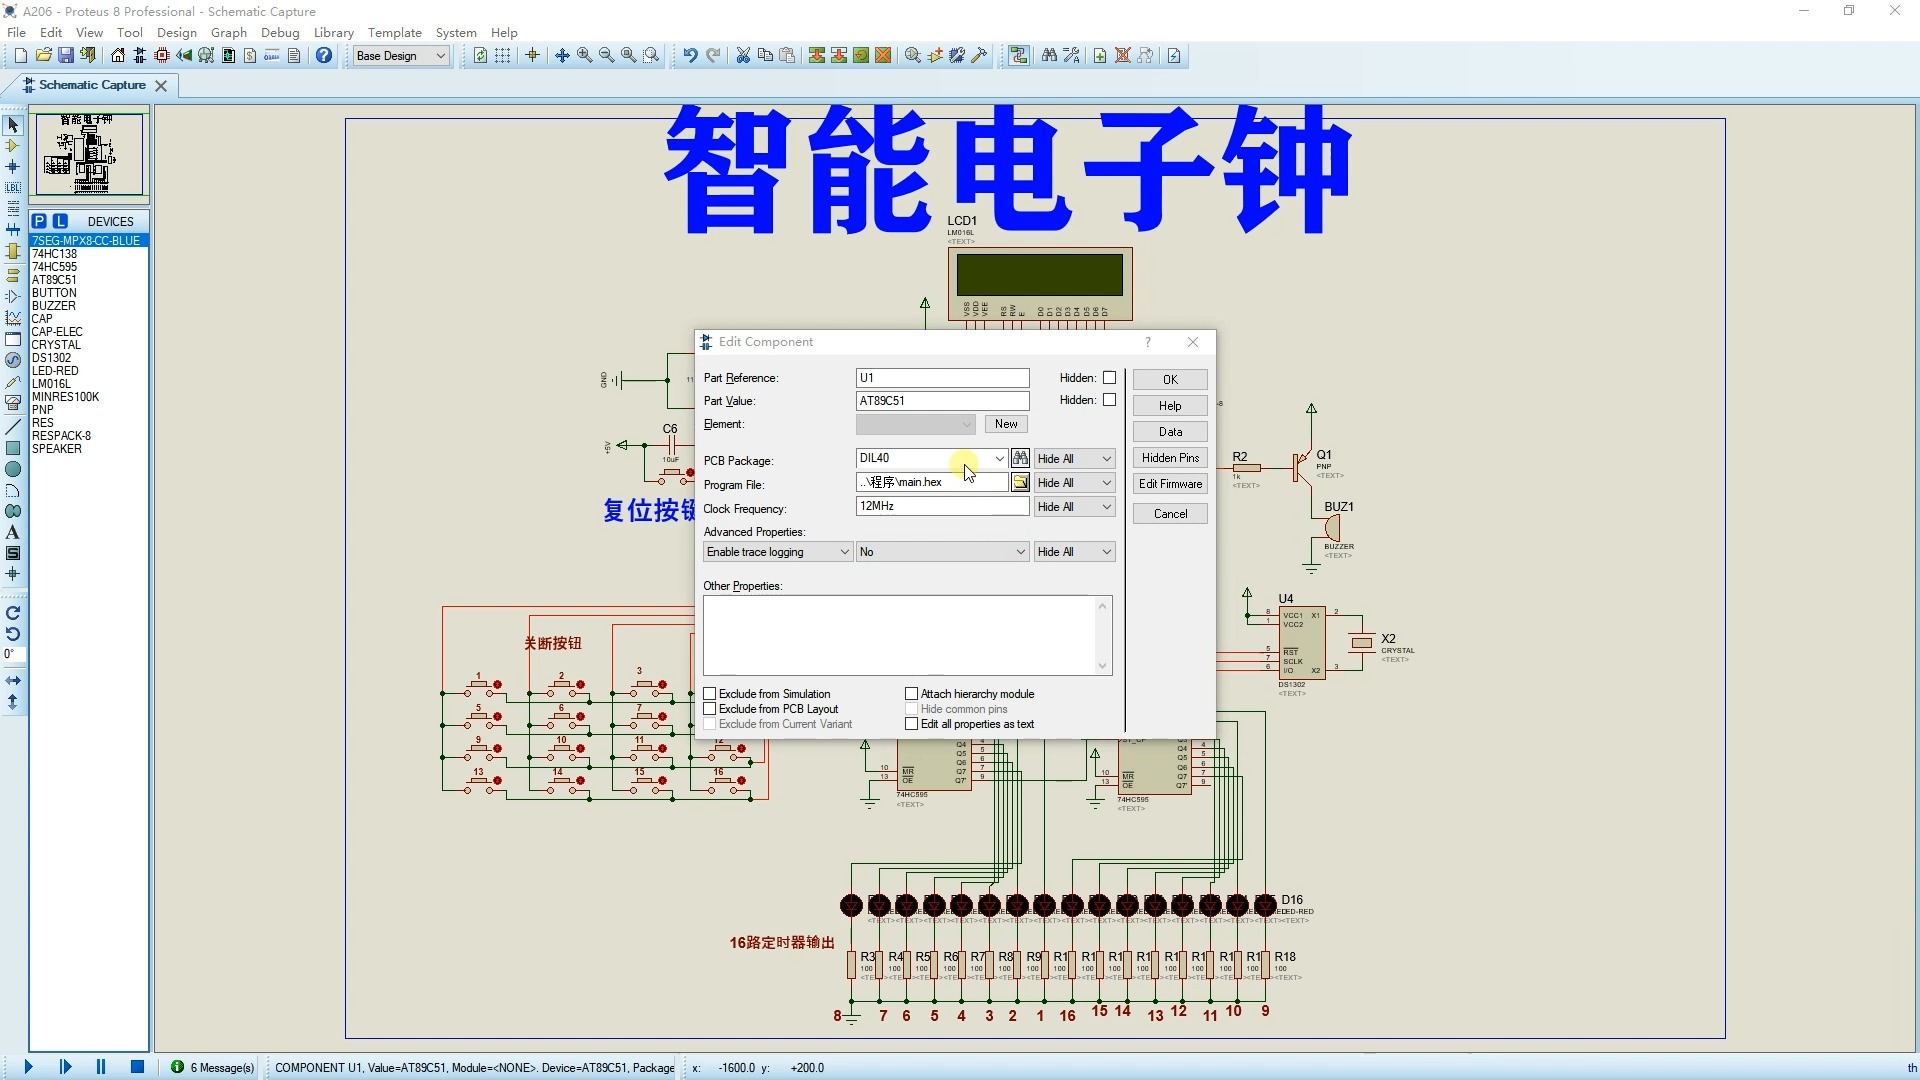Open the Property Assignment Tool icon

[1071, 56]
